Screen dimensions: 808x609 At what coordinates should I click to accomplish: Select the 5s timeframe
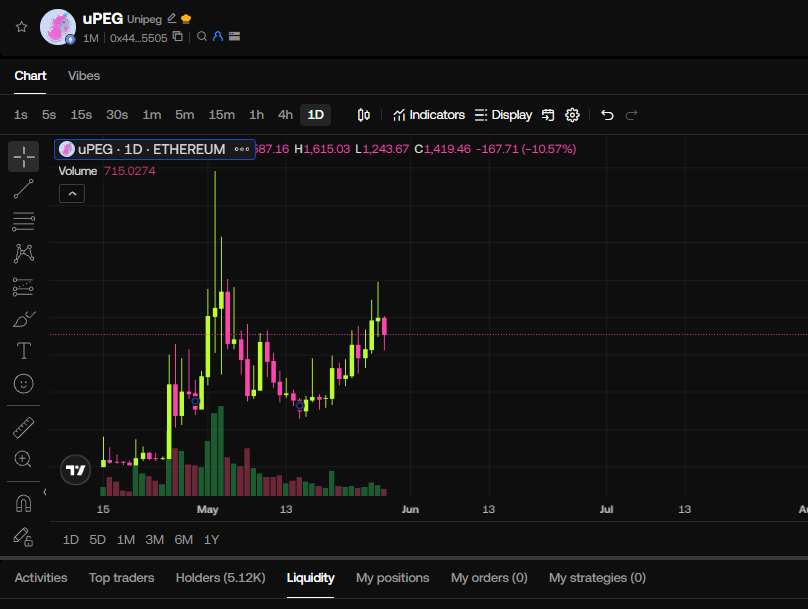(49, 115)
